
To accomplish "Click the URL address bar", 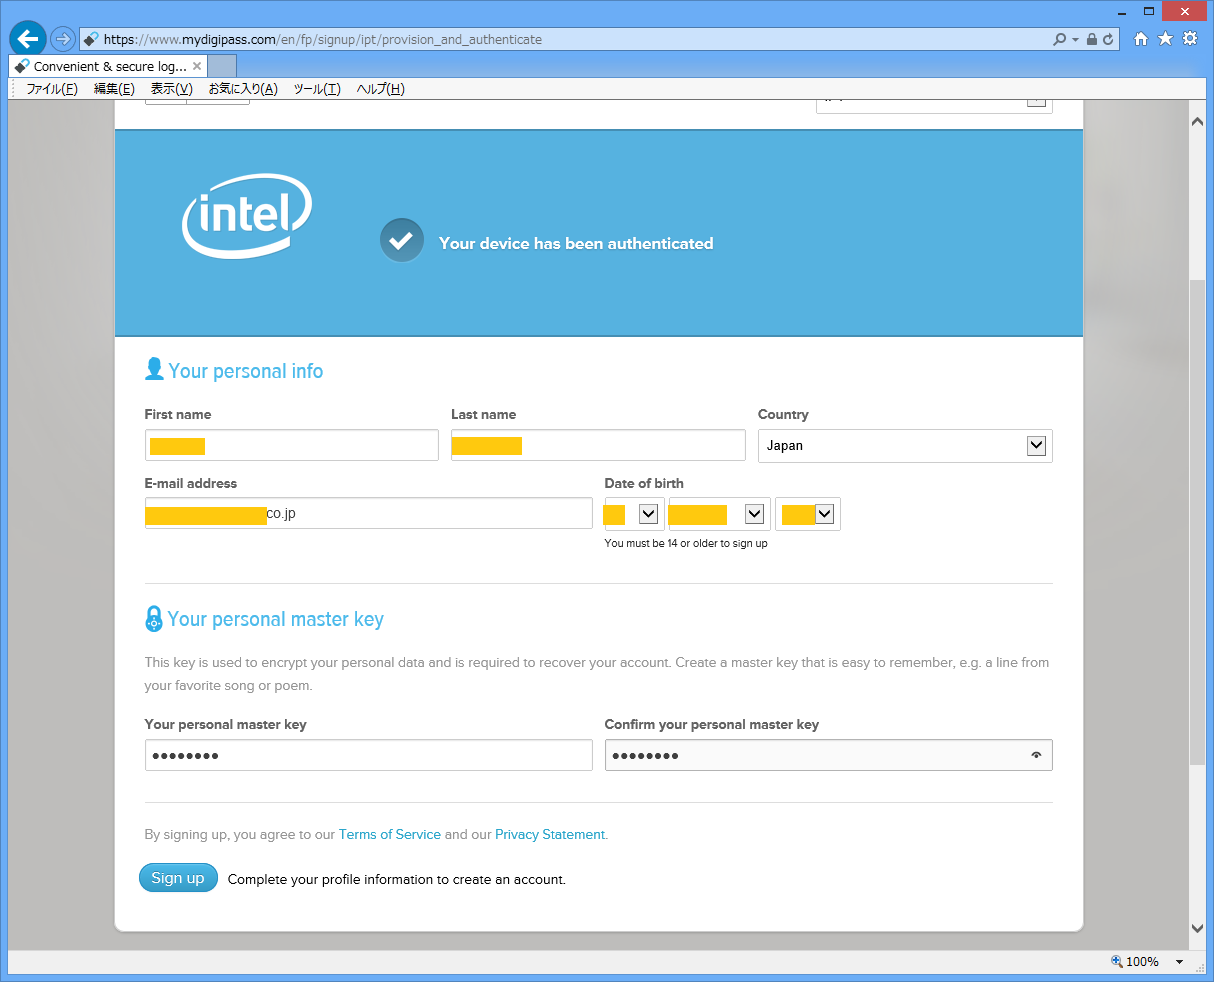I will 565,39.
